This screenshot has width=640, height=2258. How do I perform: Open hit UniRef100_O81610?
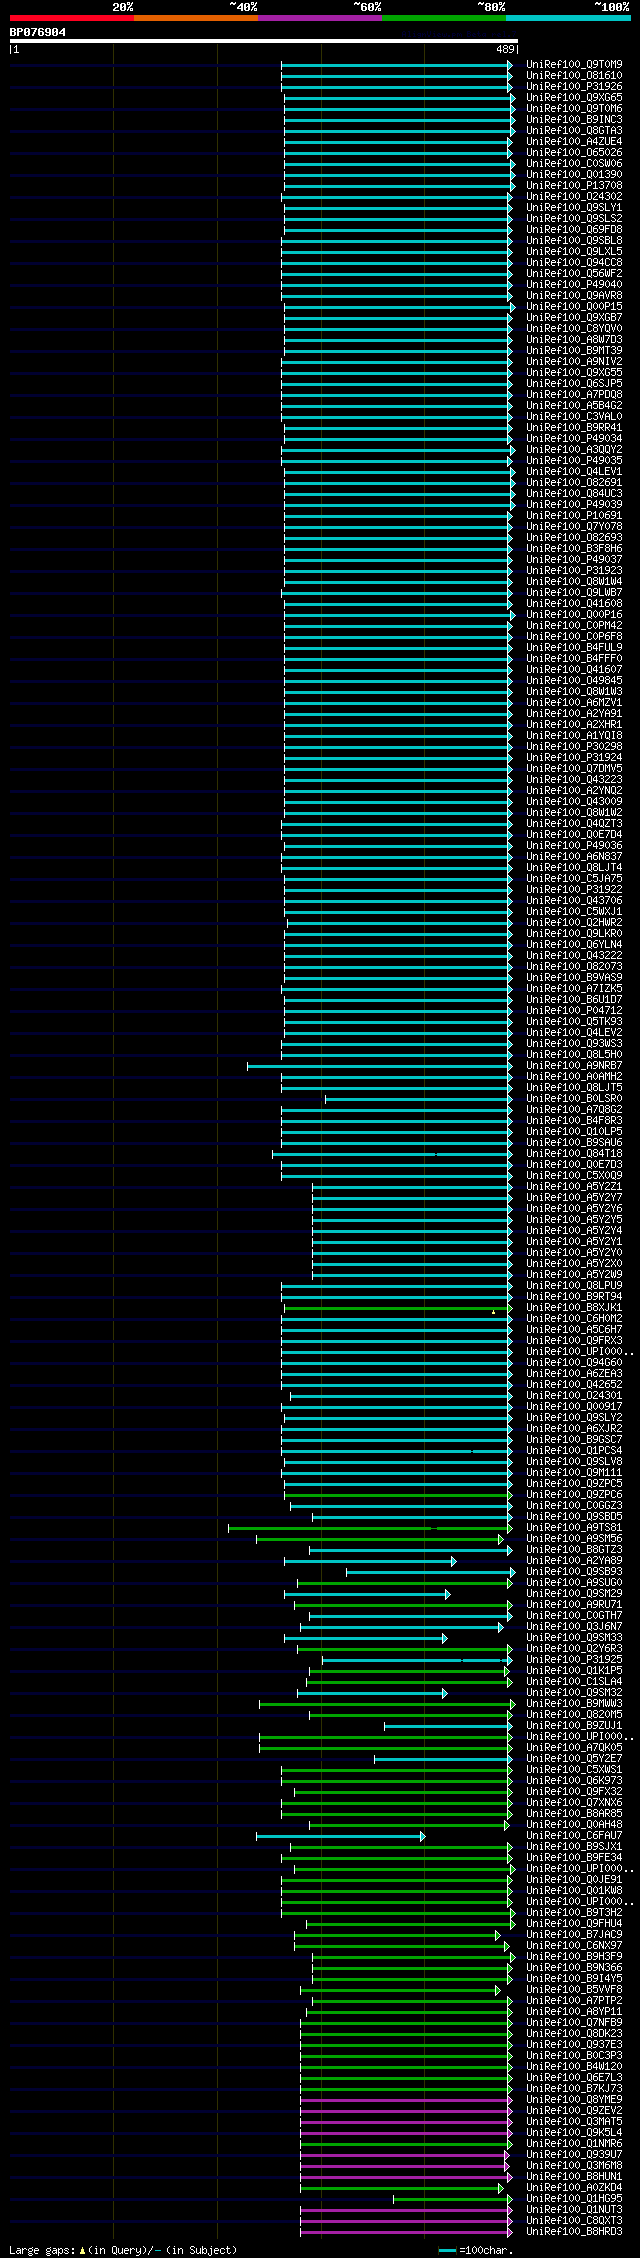tap(574, 76)
